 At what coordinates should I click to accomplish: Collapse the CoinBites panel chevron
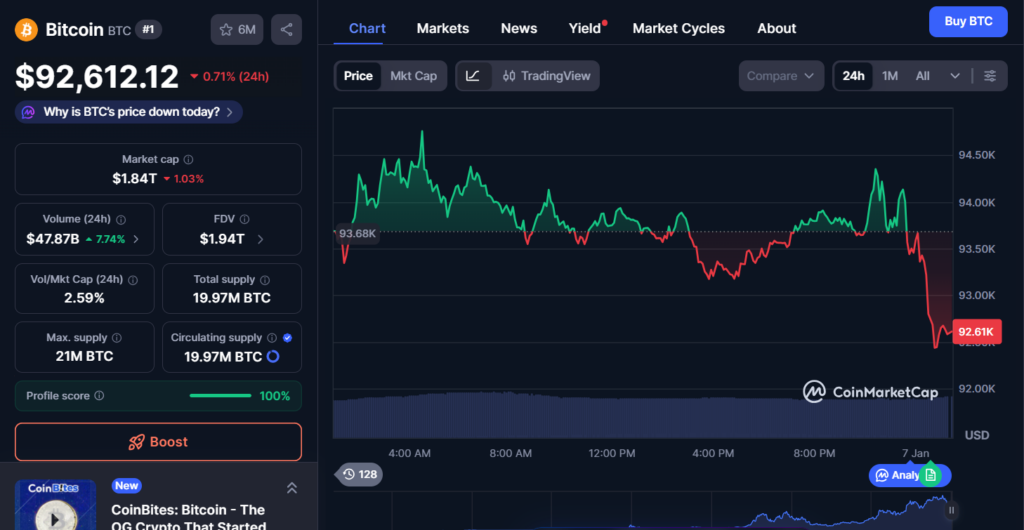pyautogui.click(x=292, y=488)
